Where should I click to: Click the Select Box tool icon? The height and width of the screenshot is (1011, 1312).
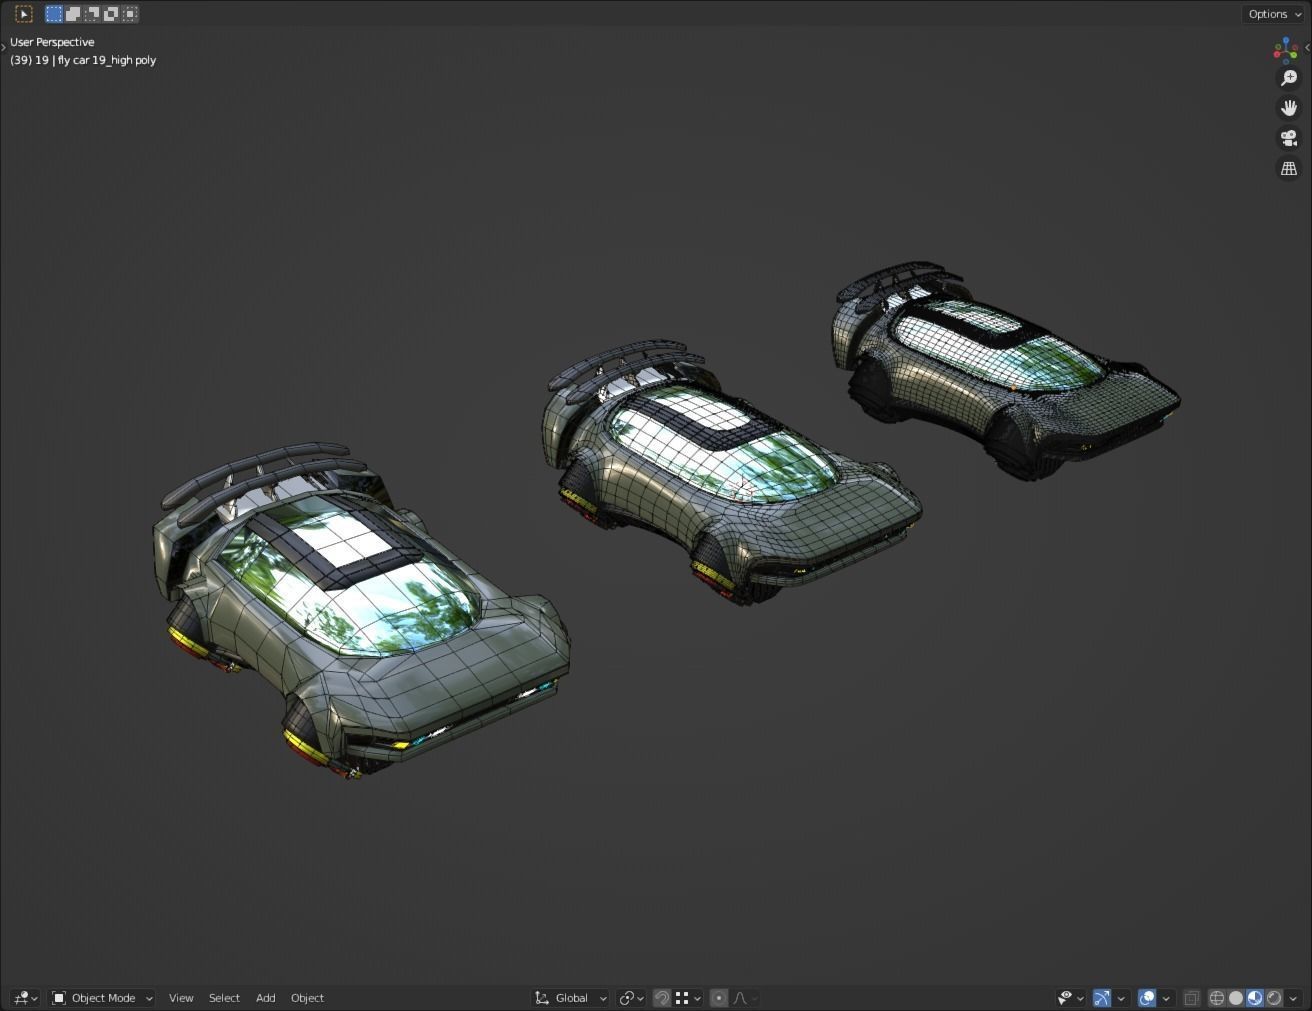pyautogui.click(x=24, y=14)
